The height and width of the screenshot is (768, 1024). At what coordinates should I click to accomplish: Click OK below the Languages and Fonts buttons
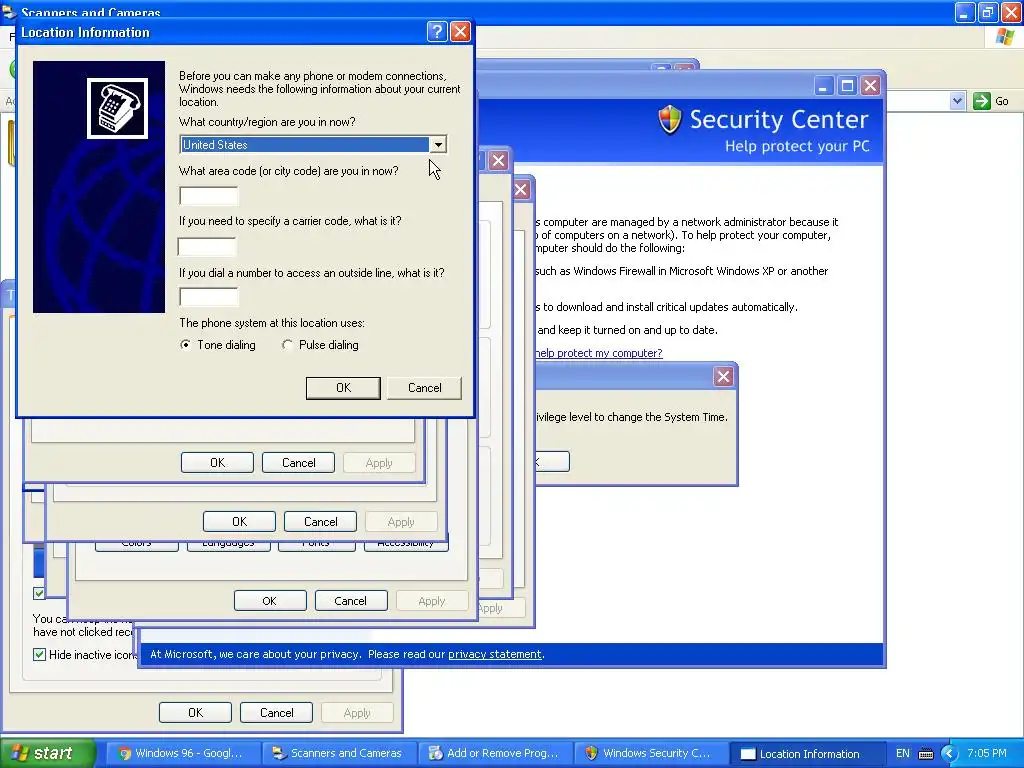point(270,601)
